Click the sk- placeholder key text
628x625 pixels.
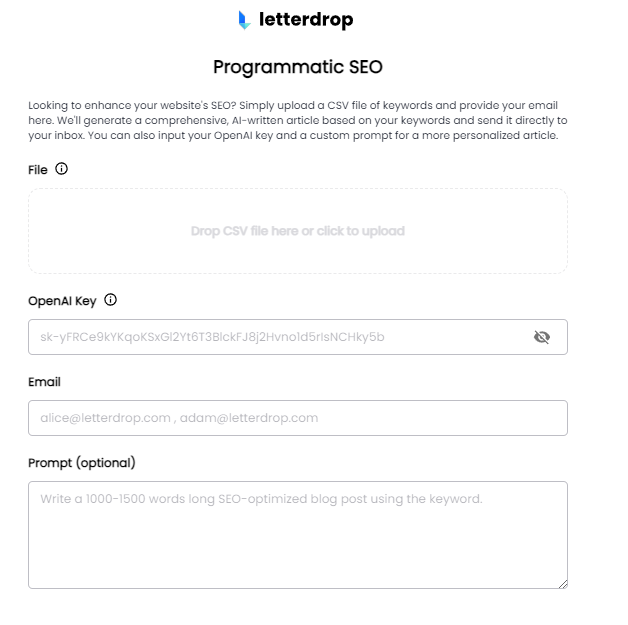[212, 337]
